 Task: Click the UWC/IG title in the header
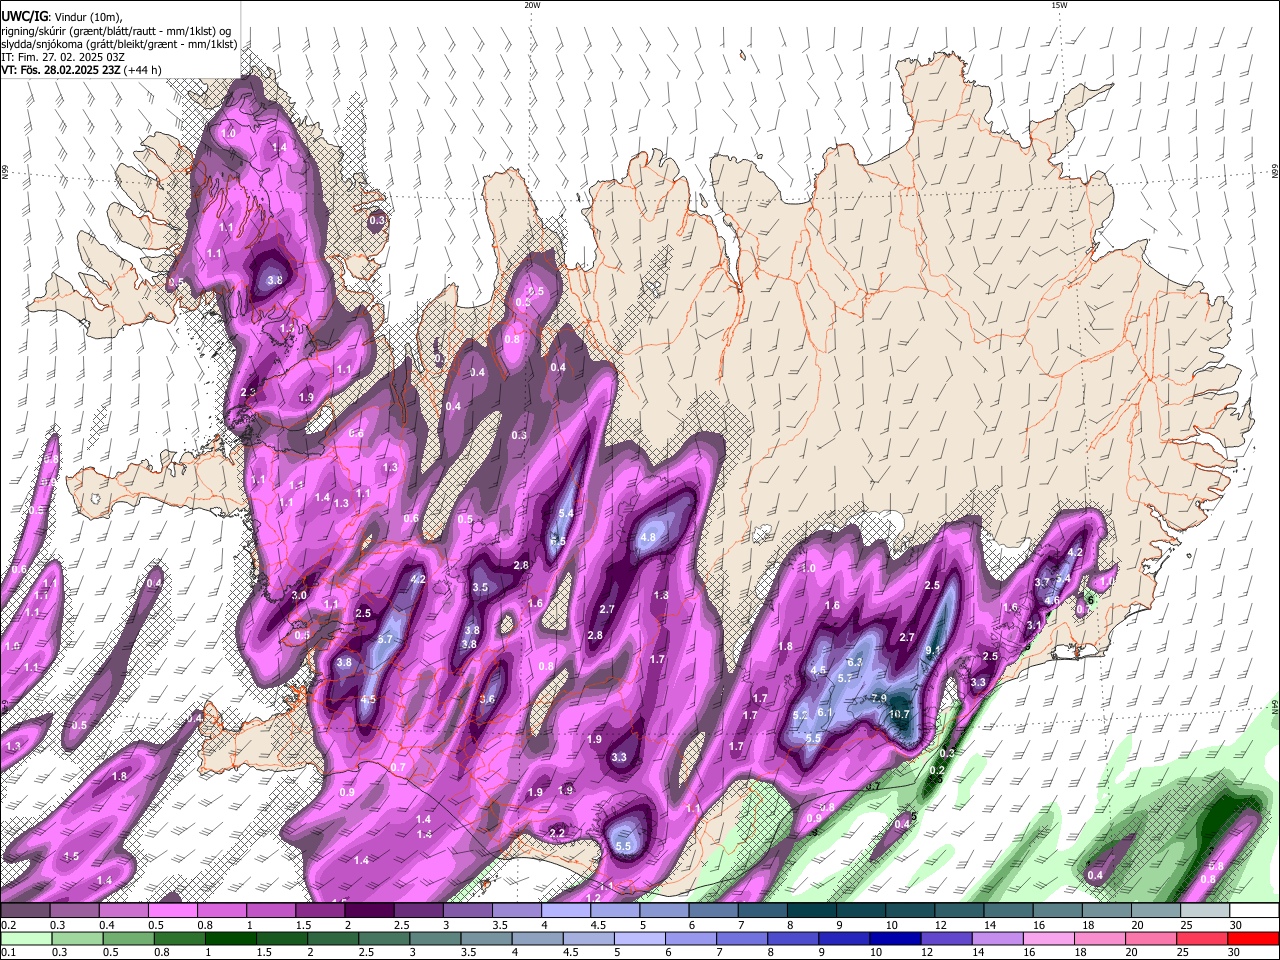click(24, 16)
